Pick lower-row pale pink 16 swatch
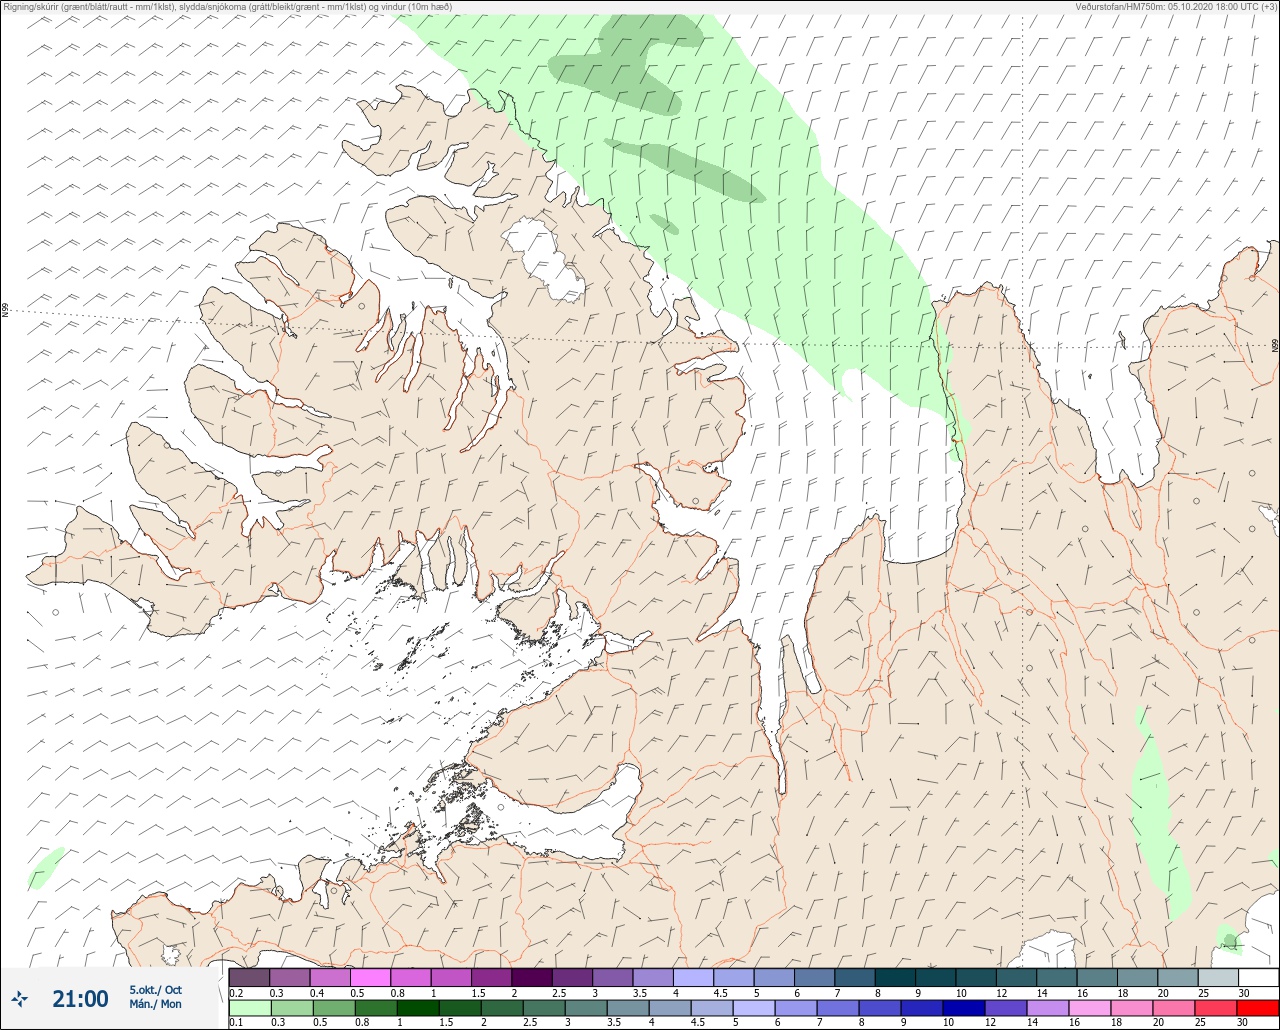 point(1090,1008)
